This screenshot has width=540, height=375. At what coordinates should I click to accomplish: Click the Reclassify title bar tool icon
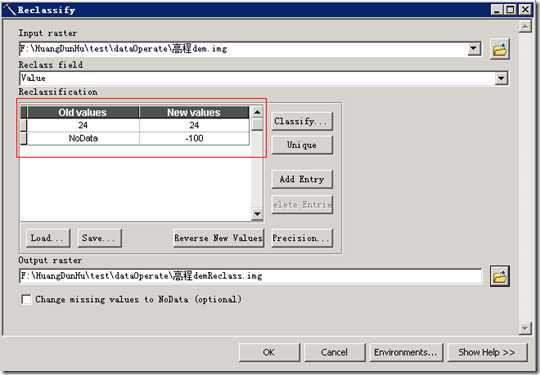click(10, 10)
